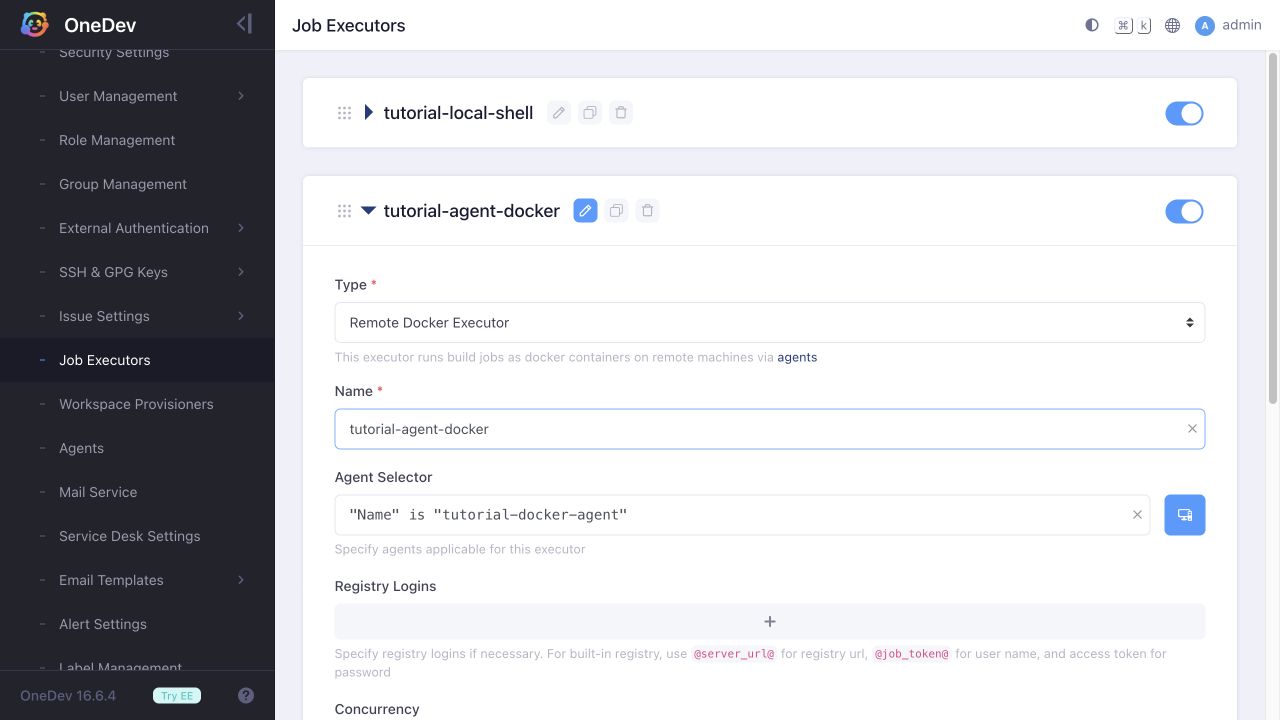Open admin user avatar menu
Image resolution: width=1280 pixels, height=720 pixels.
1229,25
